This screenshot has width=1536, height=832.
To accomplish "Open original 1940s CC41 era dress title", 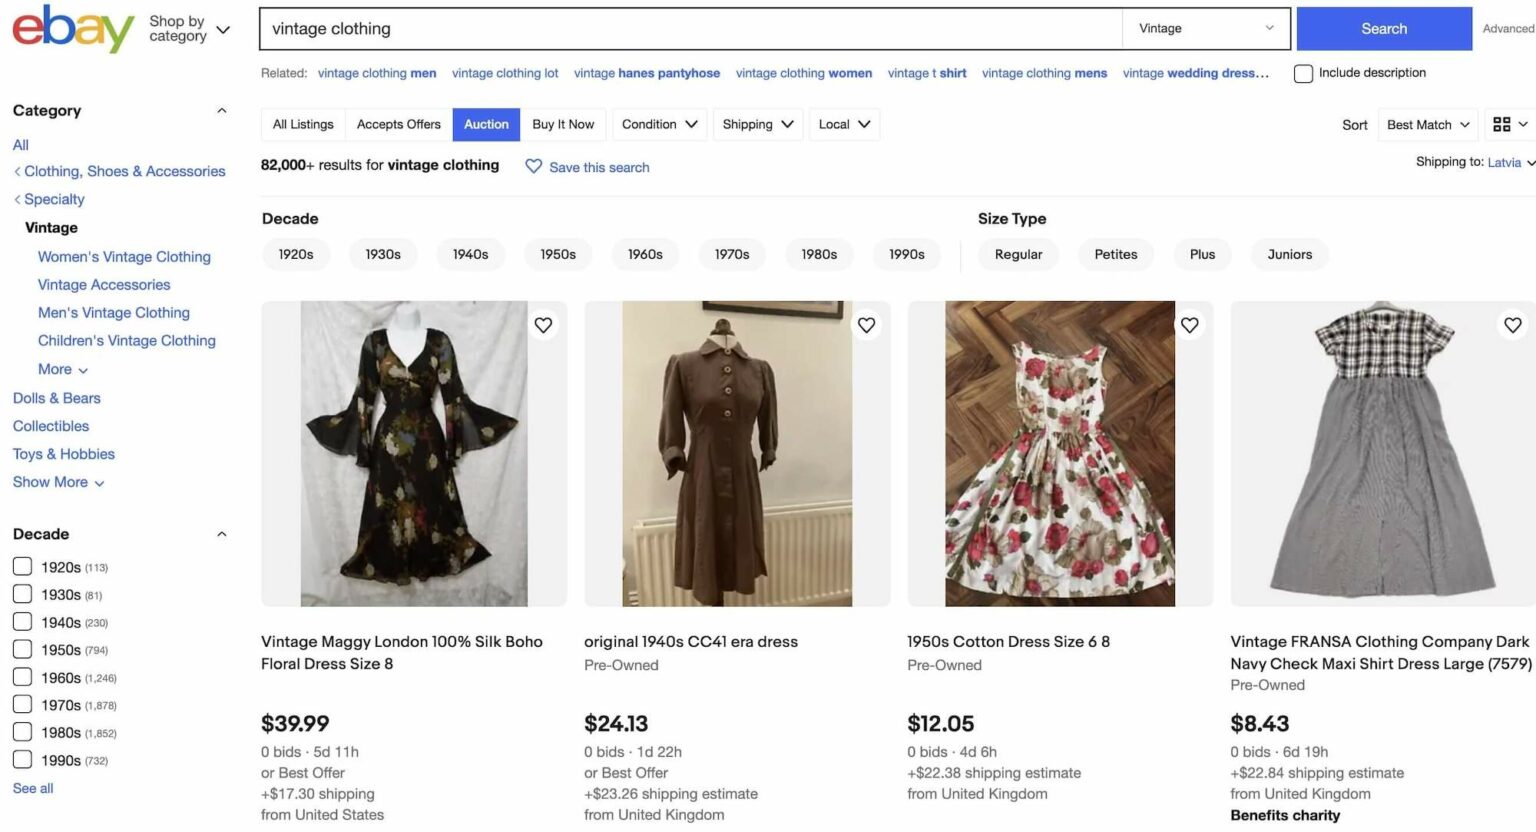I will pos(691,642).
